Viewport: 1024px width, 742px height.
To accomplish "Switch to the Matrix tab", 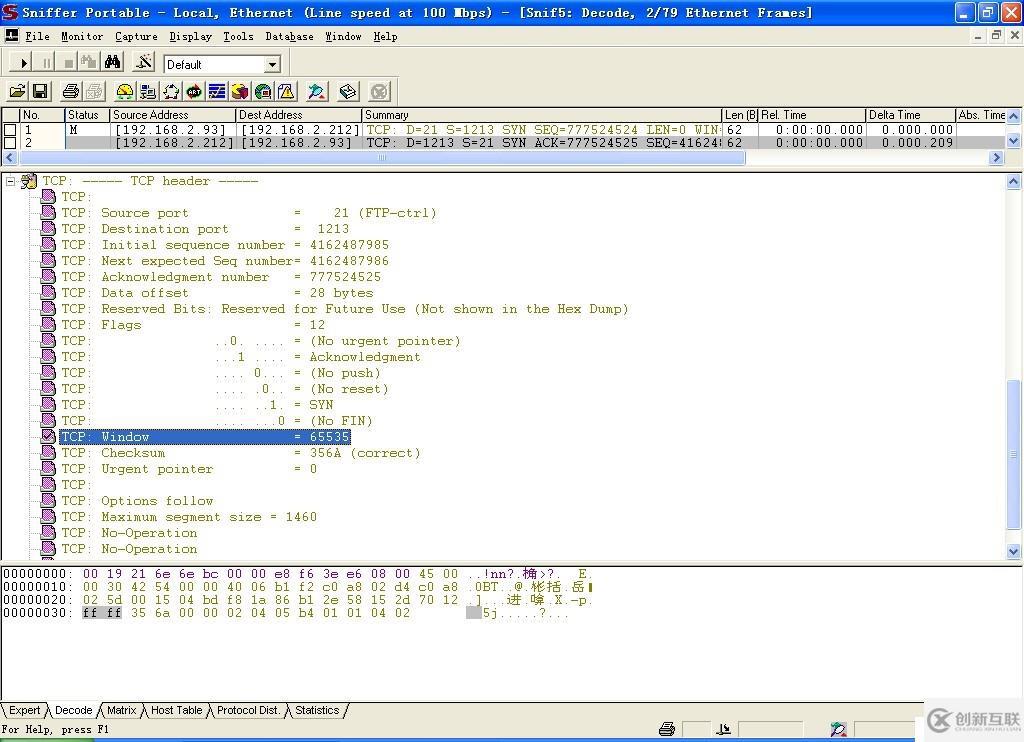I will click(x=121, y=710).
